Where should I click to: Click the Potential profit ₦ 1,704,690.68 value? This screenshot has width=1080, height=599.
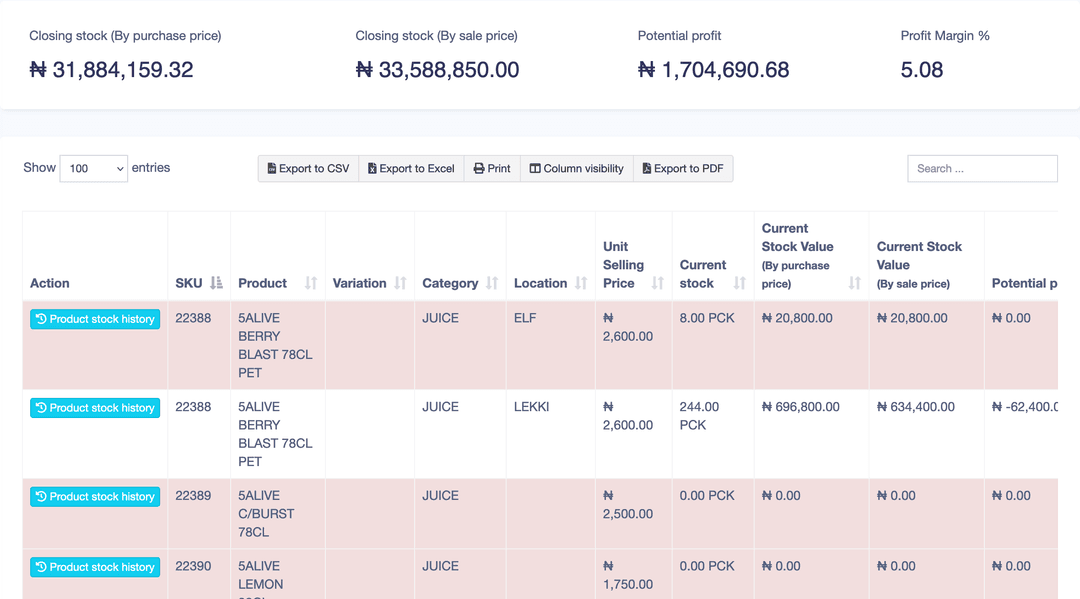click(714, 70)
